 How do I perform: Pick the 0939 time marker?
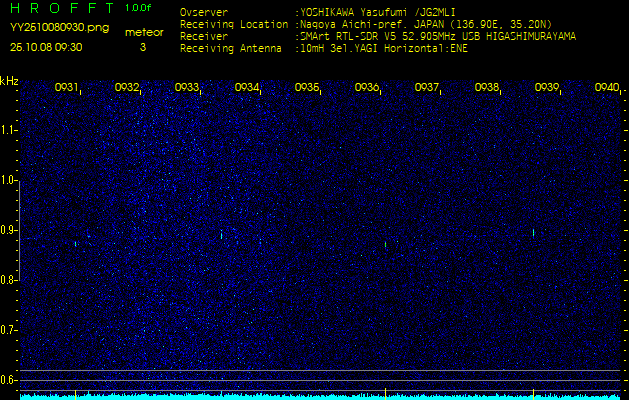coord(547,88)
